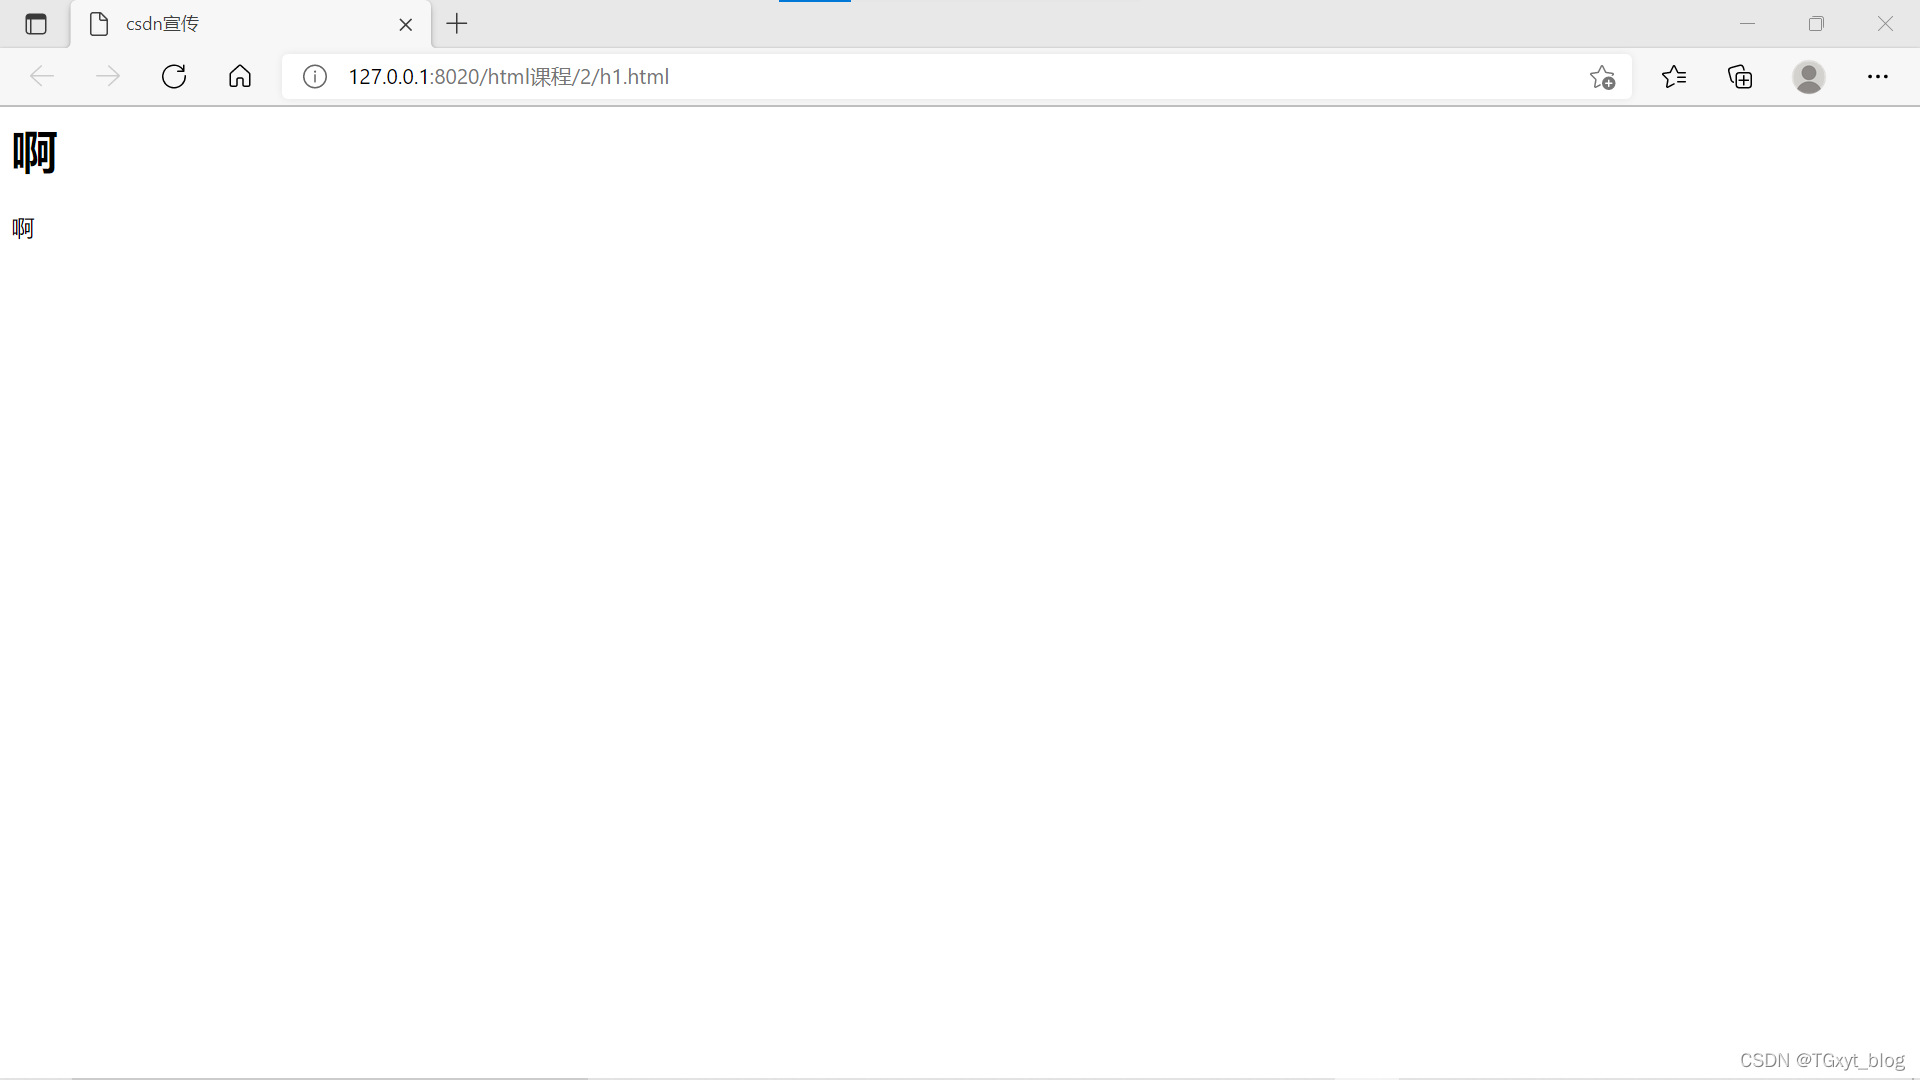Open the Favorites list
Screen dimensions: 1920x1080
[1674, 77]
